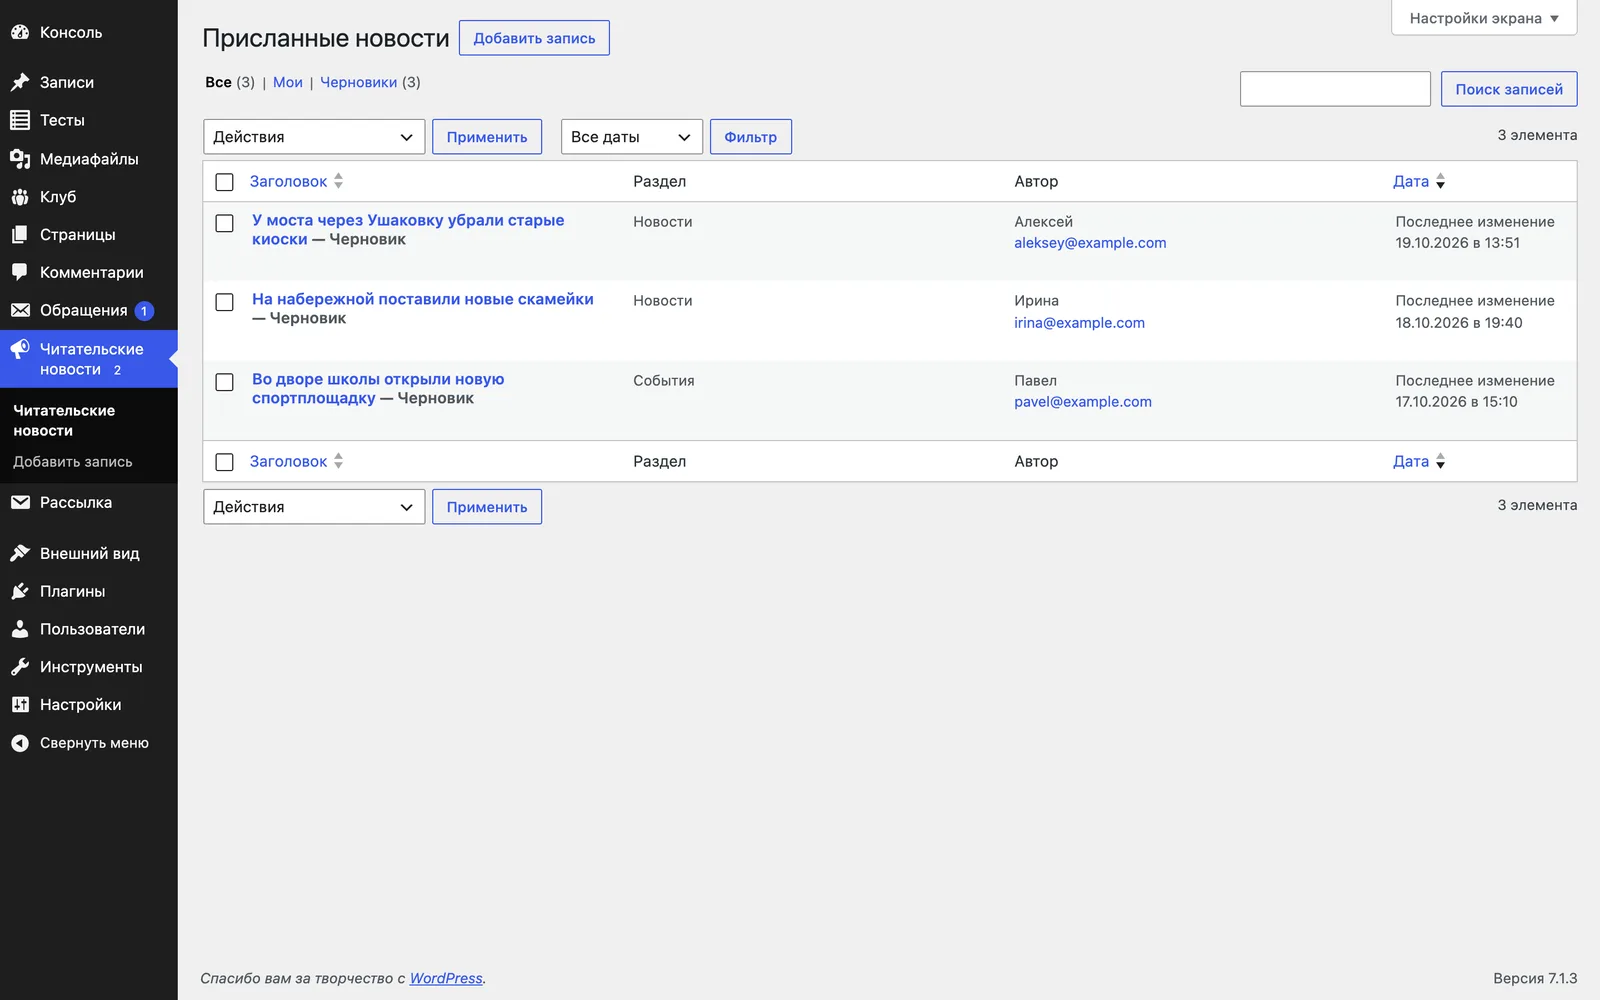Click the Страницы pages icon
Viewport: 1600px width, 1000px height.
click(x=20, y=235)
